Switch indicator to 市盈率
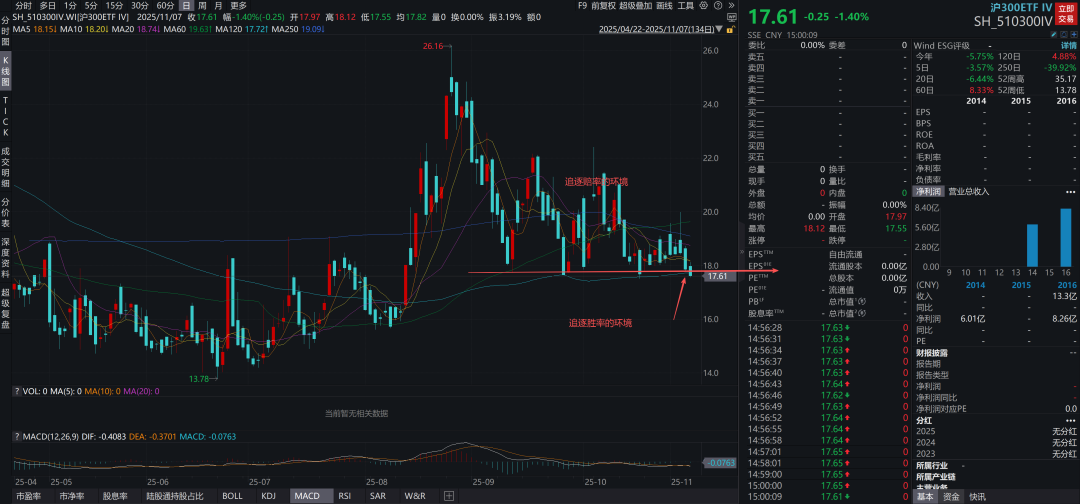 tap(28, 496)
